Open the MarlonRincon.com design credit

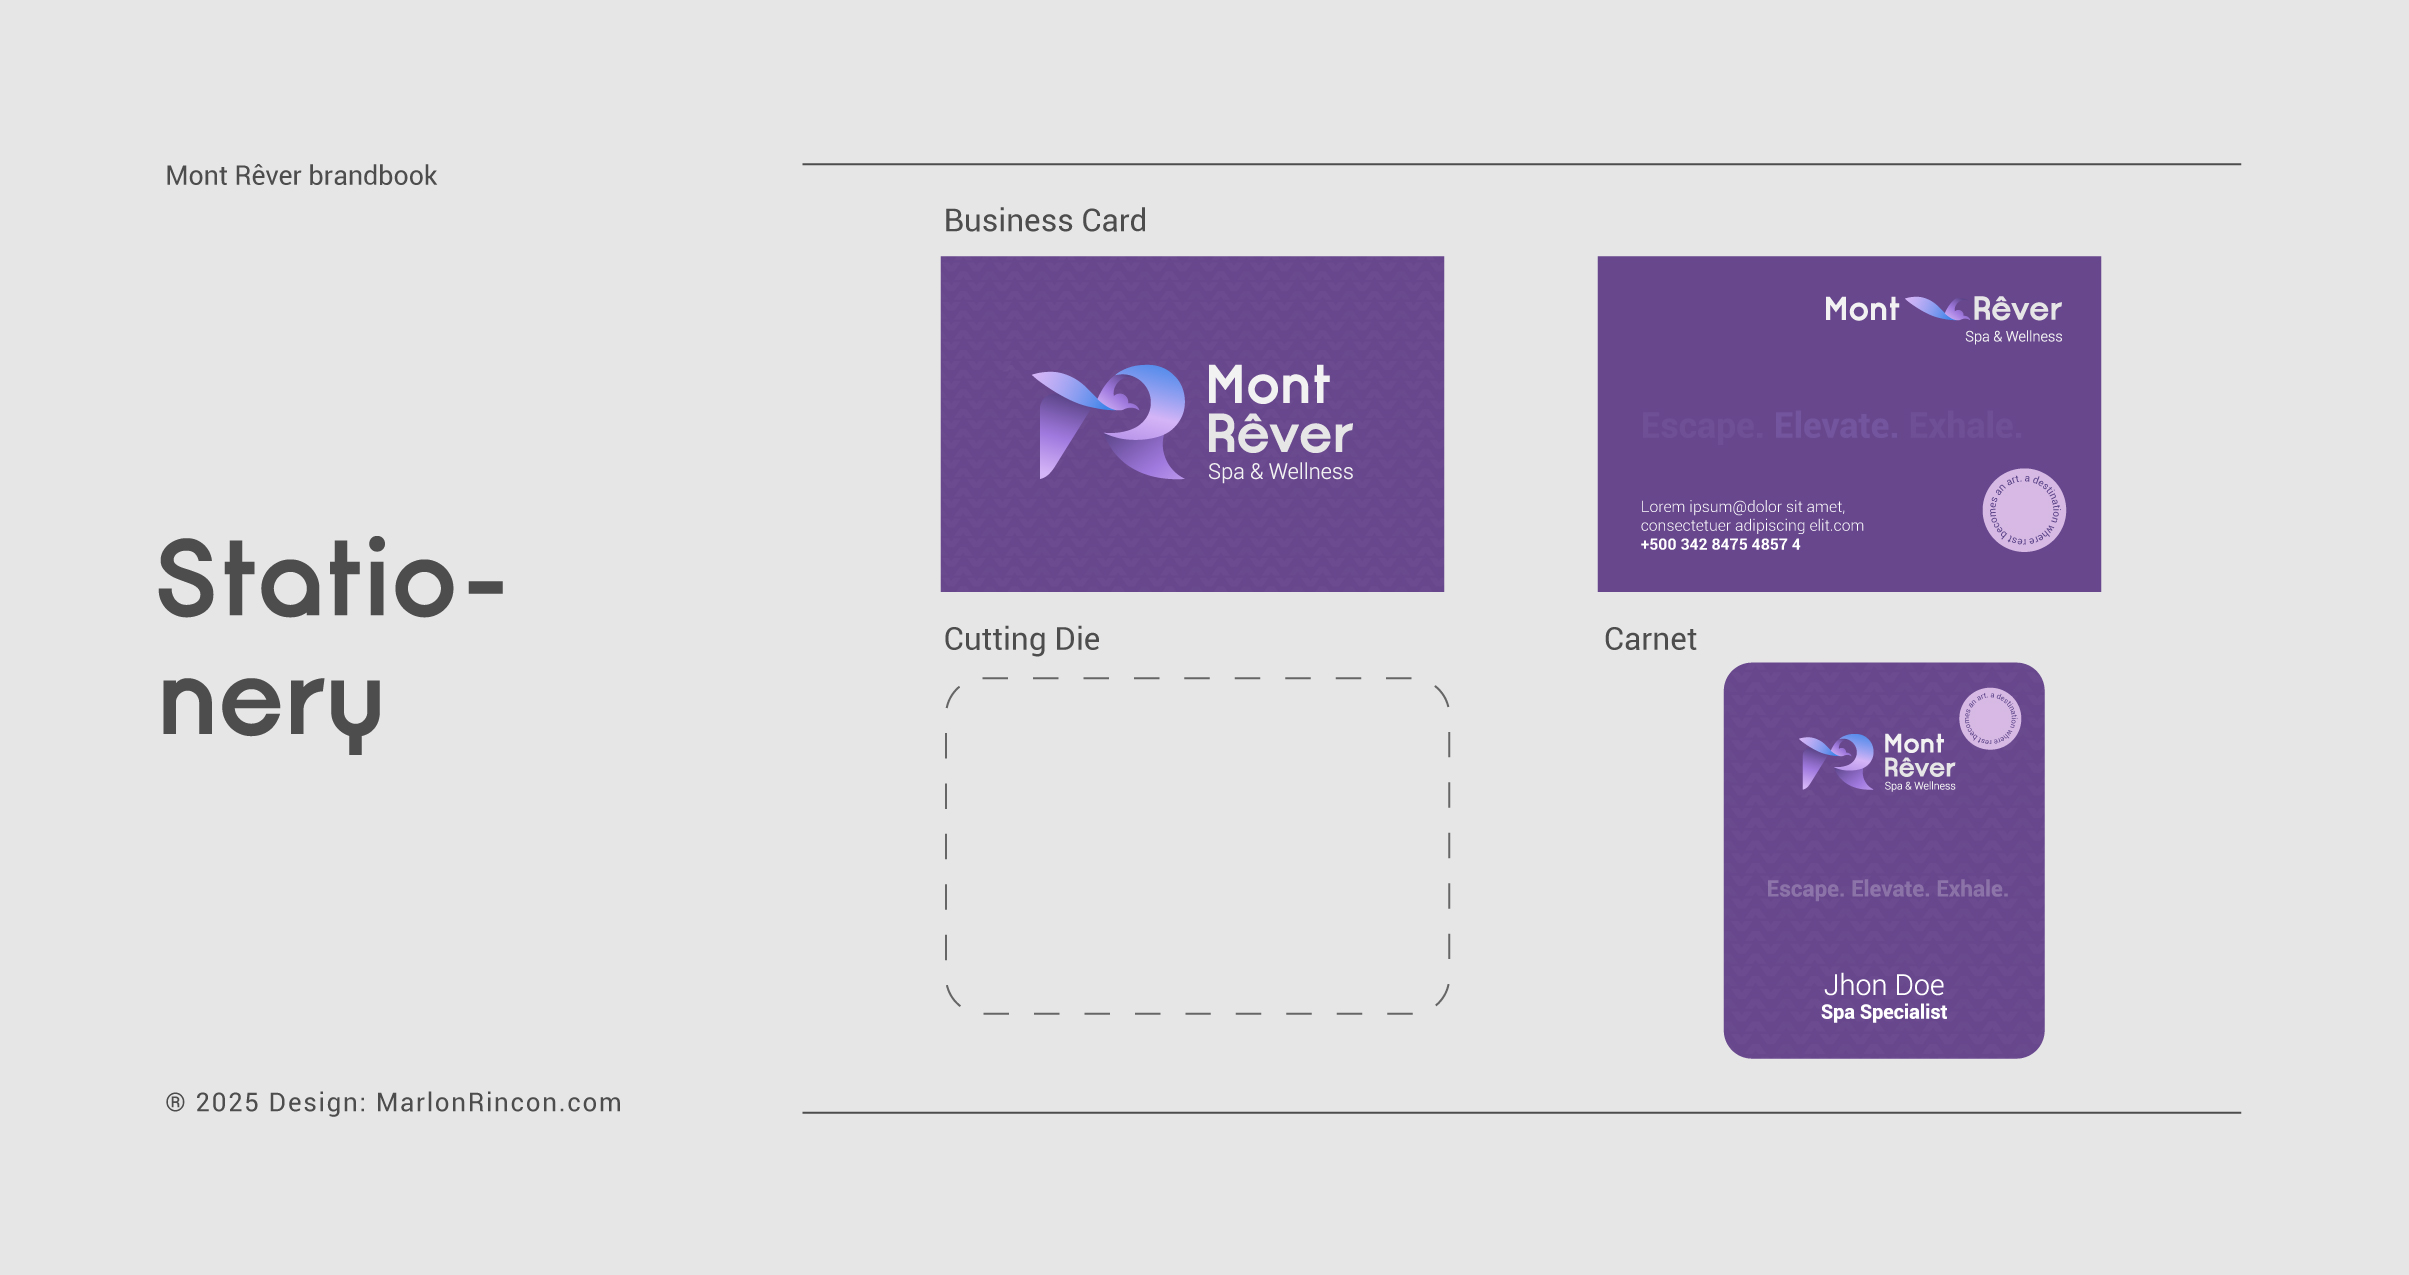click(x=499, y=1102)
